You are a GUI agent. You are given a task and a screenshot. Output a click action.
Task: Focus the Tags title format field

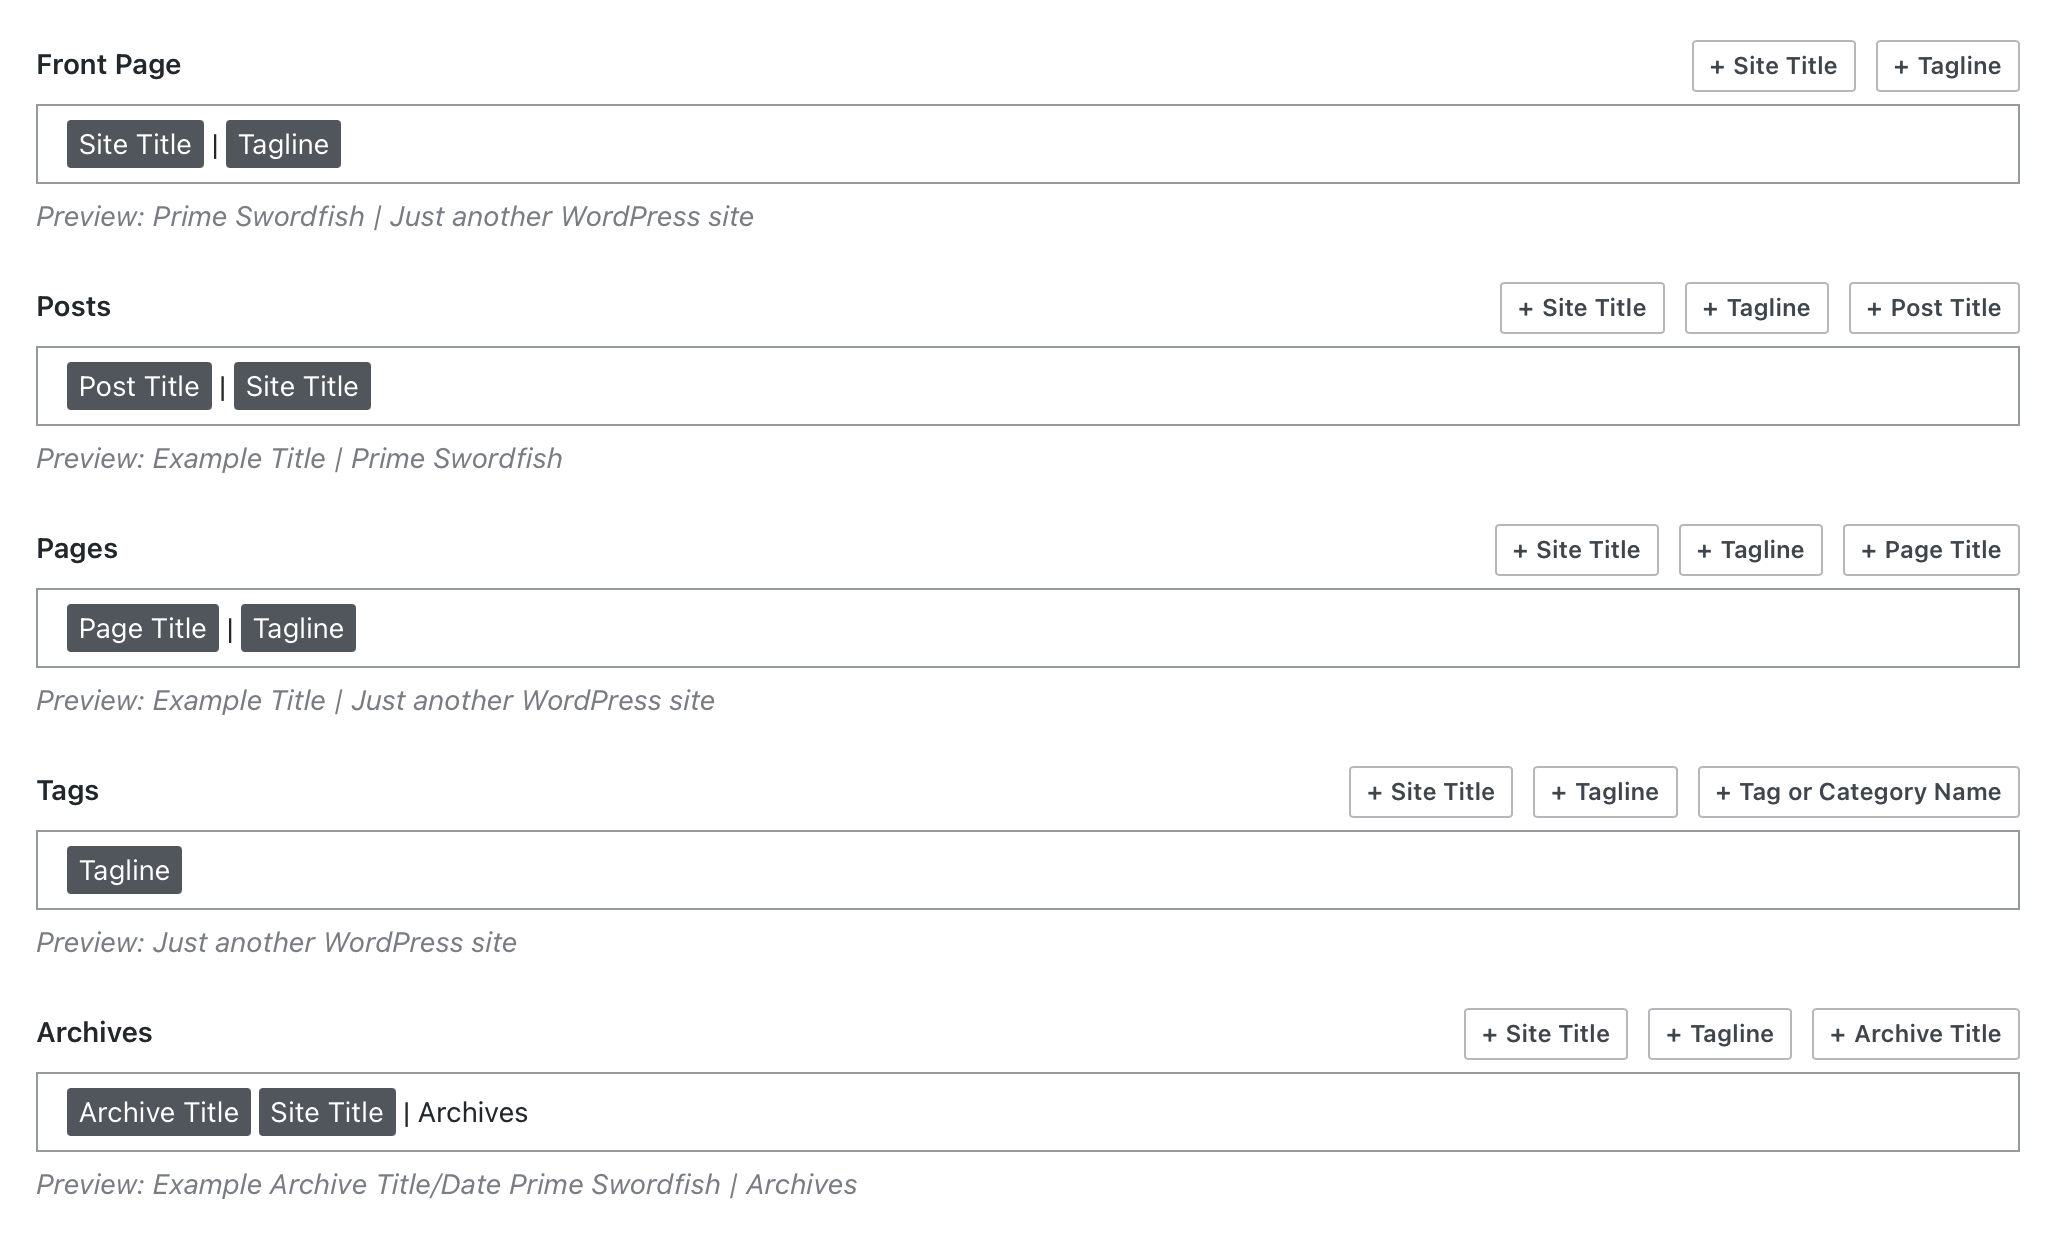1100,870
